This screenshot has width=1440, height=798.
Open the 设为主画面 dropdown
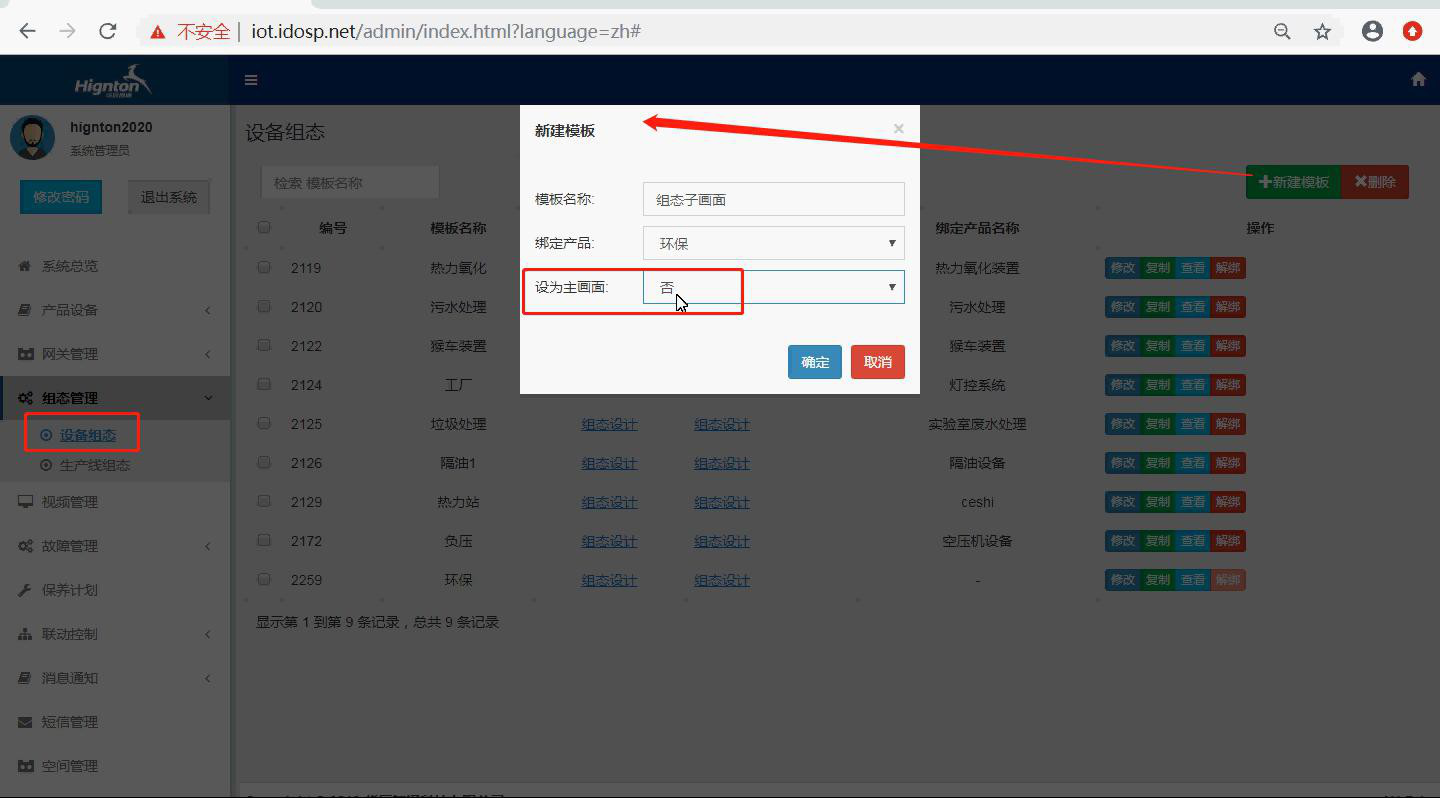point(773,287)
